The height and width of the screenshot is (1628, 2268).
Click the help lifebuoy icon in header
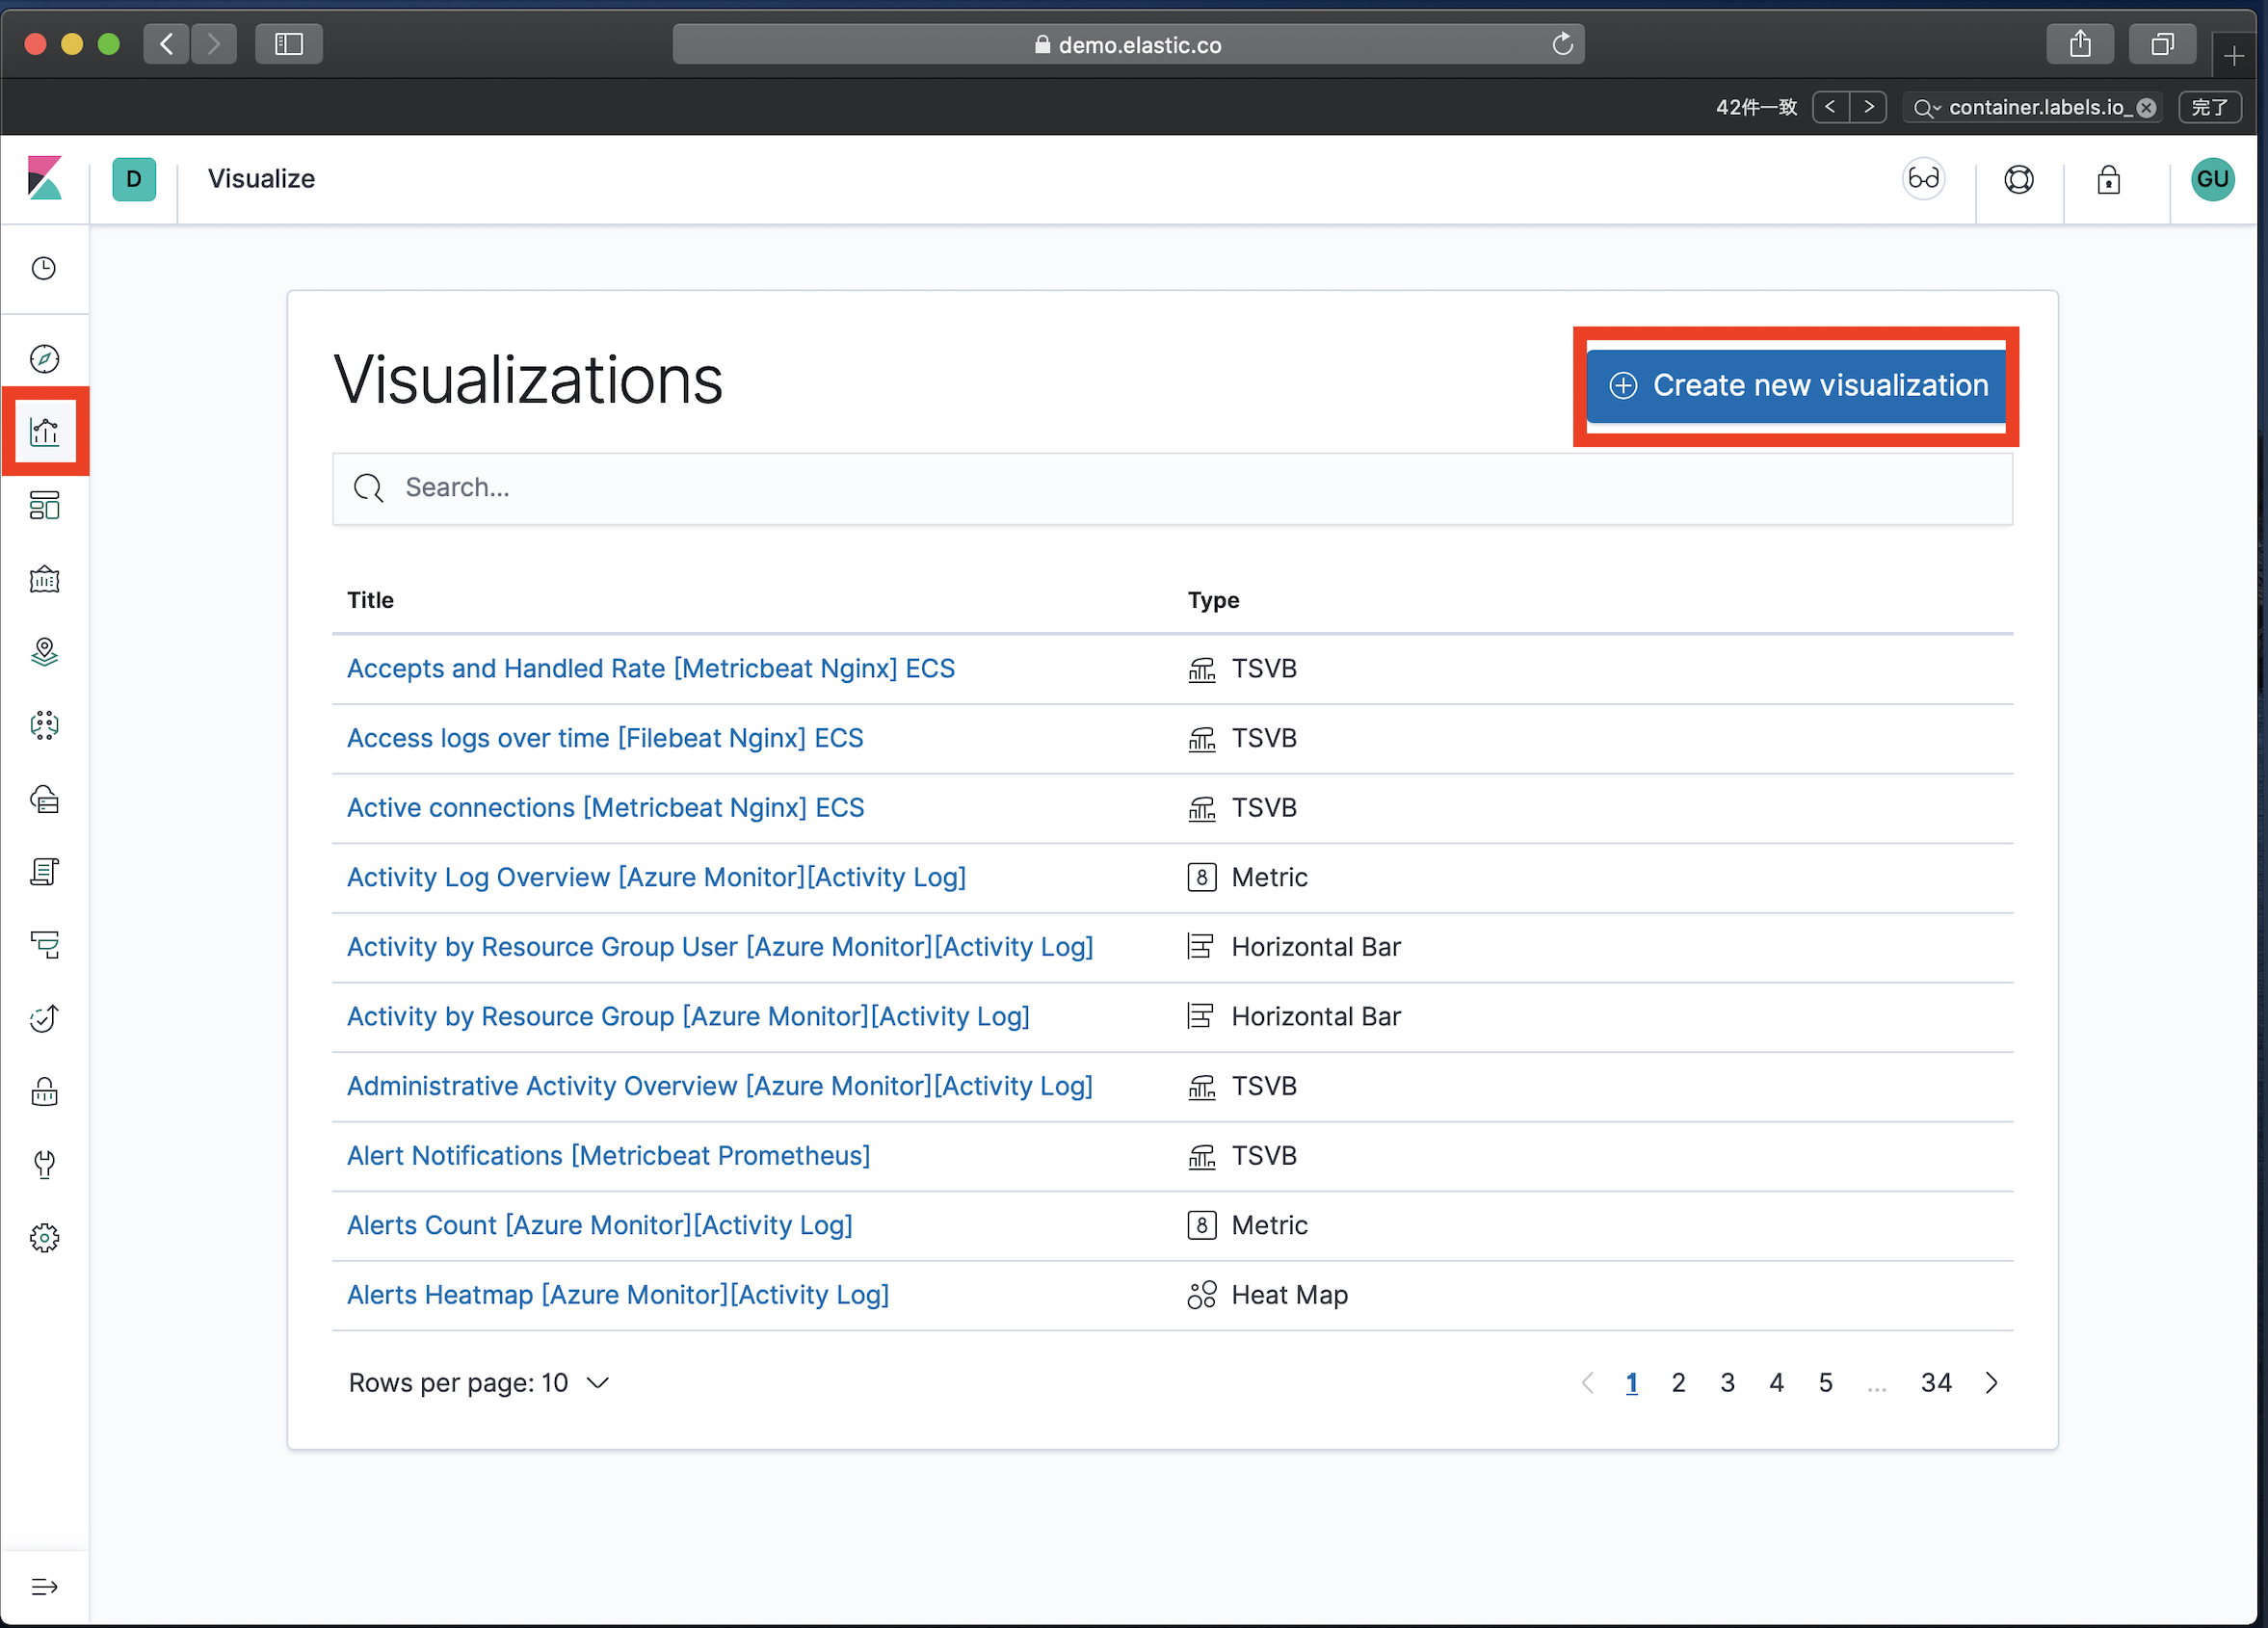[2019, 180]
